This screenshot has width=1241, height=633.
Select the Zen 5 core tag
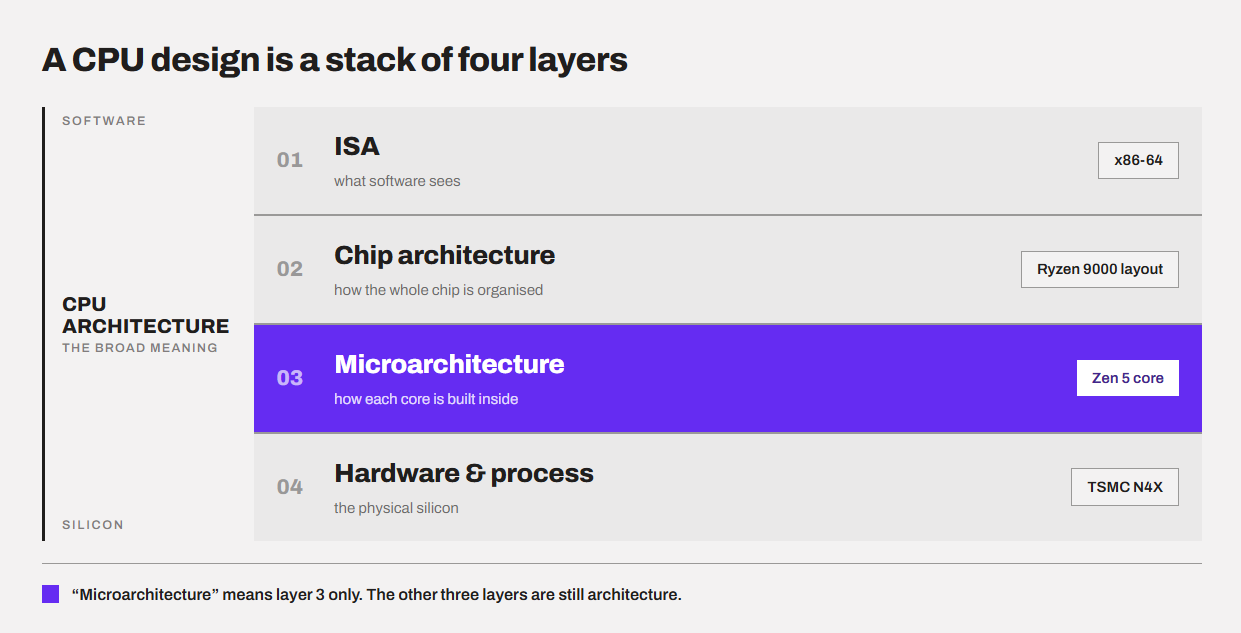point(1128,378)
